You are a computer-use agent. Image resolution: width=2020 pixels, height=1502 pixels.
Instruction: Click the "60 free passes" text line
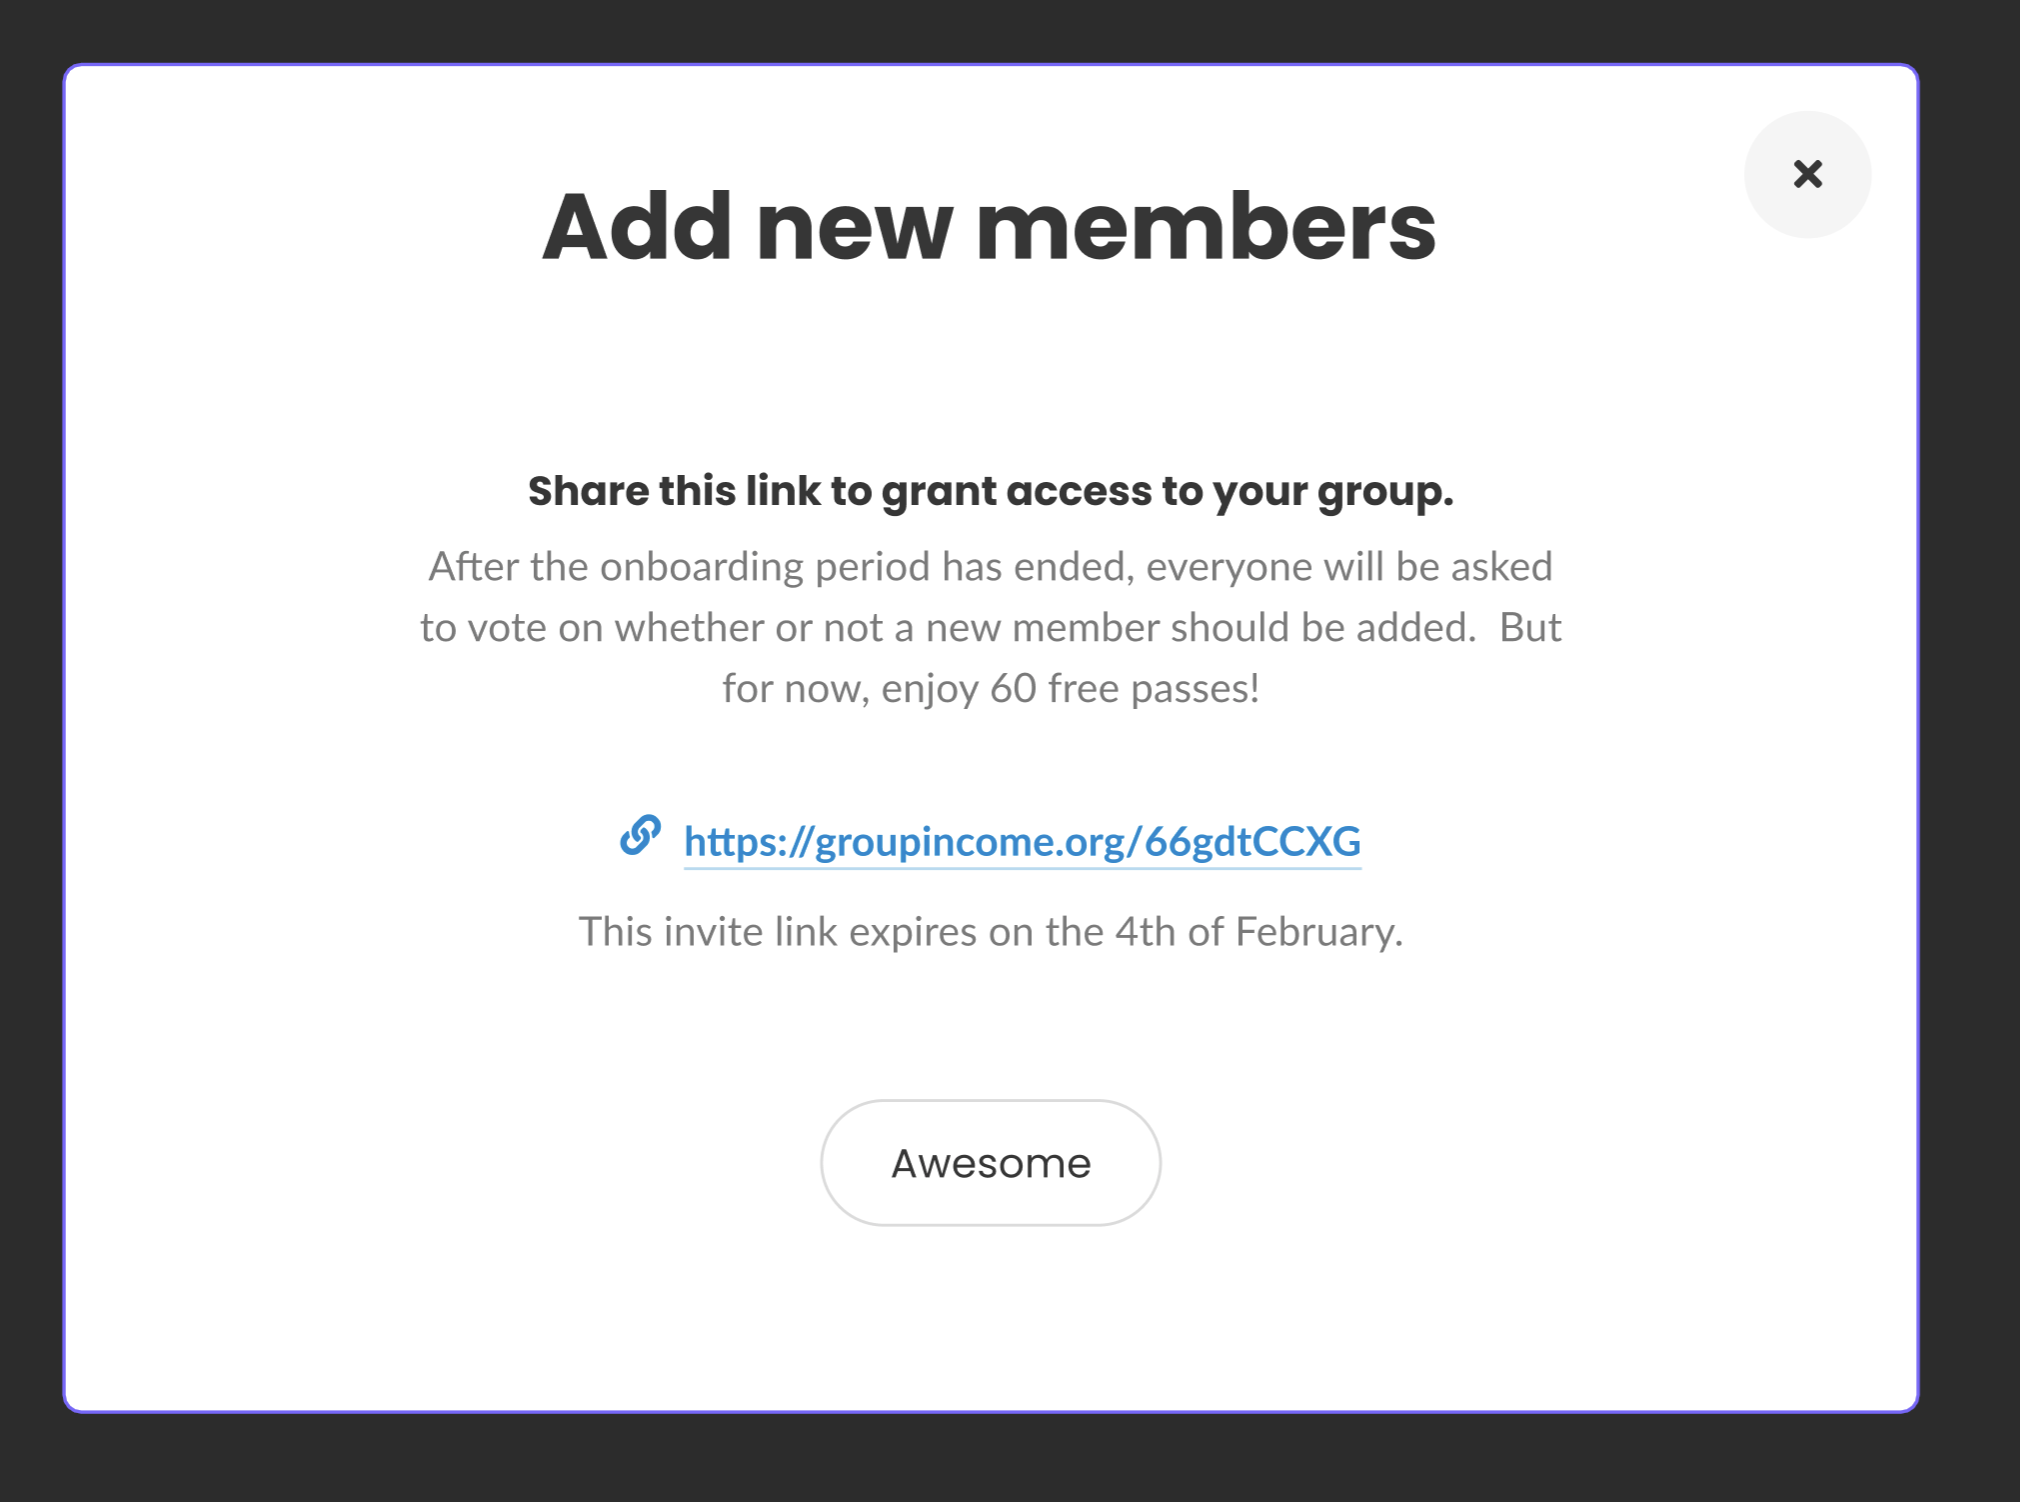tap(990, 688)
